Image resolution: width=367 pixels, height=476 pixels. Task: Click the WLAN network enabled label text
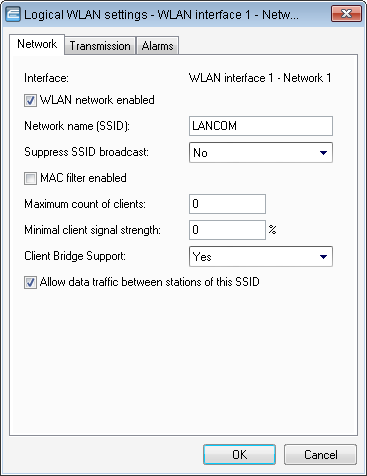point(97,100)
